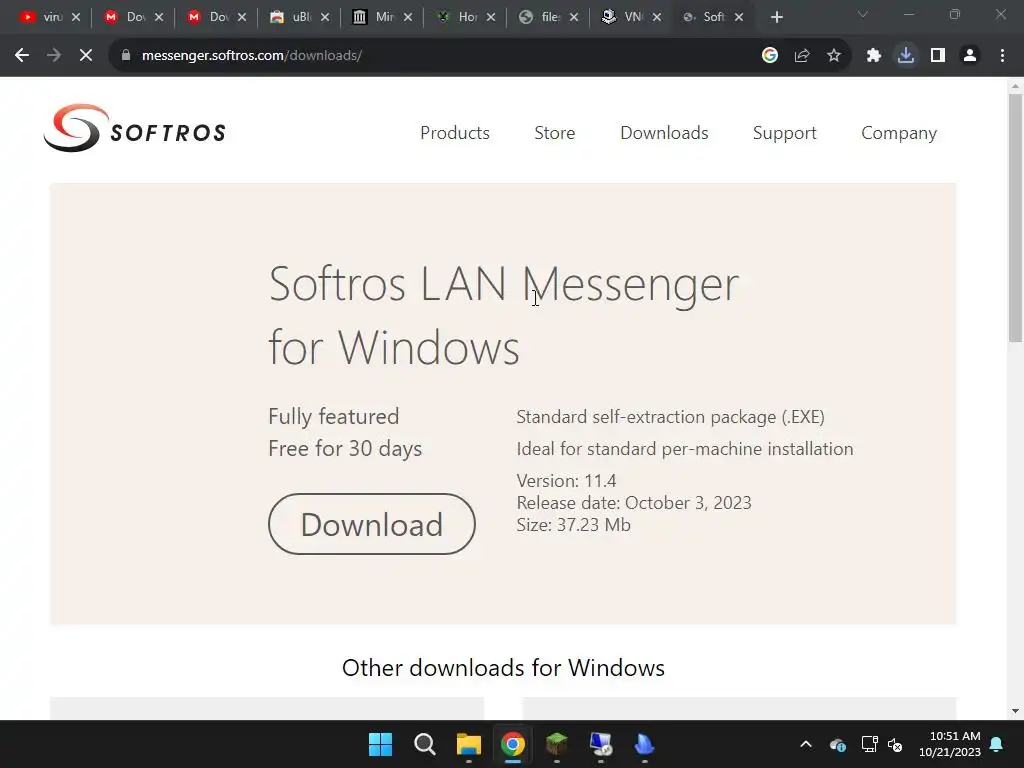
Task: Open Windows Search from taskbar
Action: click(x=424, y=744)
